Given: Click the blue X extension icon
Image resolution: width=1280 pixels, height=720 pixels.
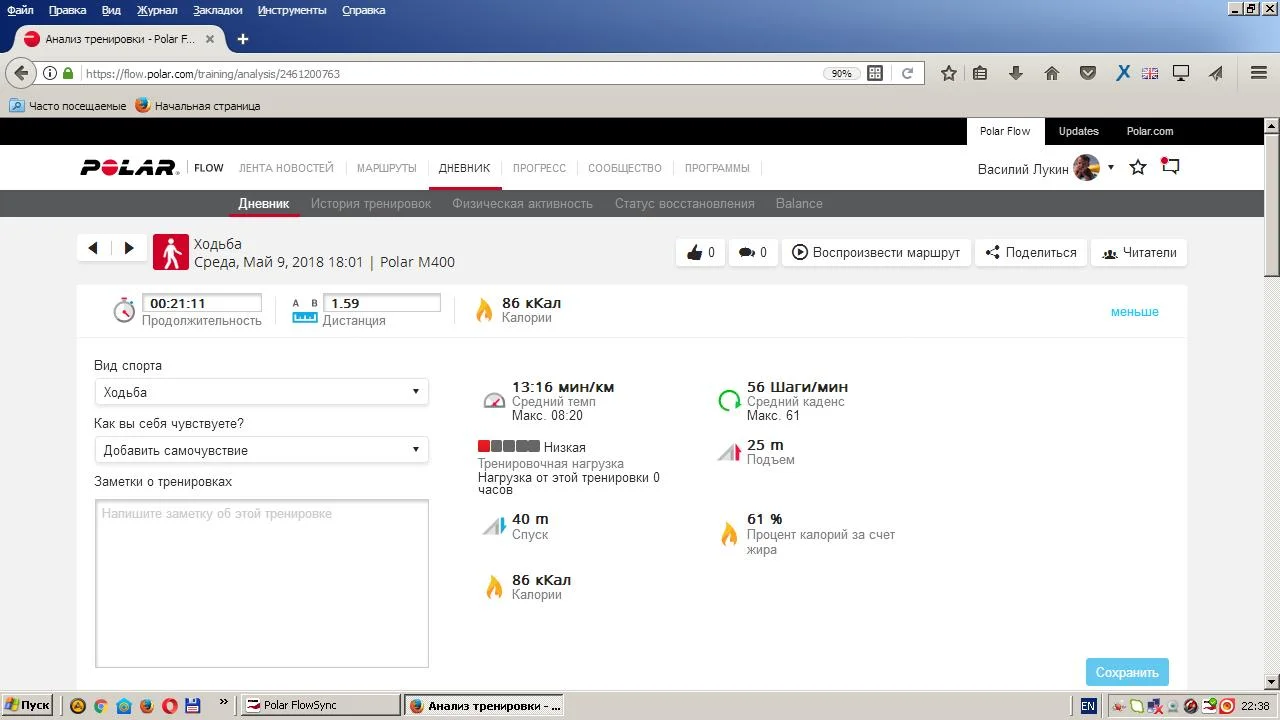Looking at the screenshot, I should (x=1123, y=73).
